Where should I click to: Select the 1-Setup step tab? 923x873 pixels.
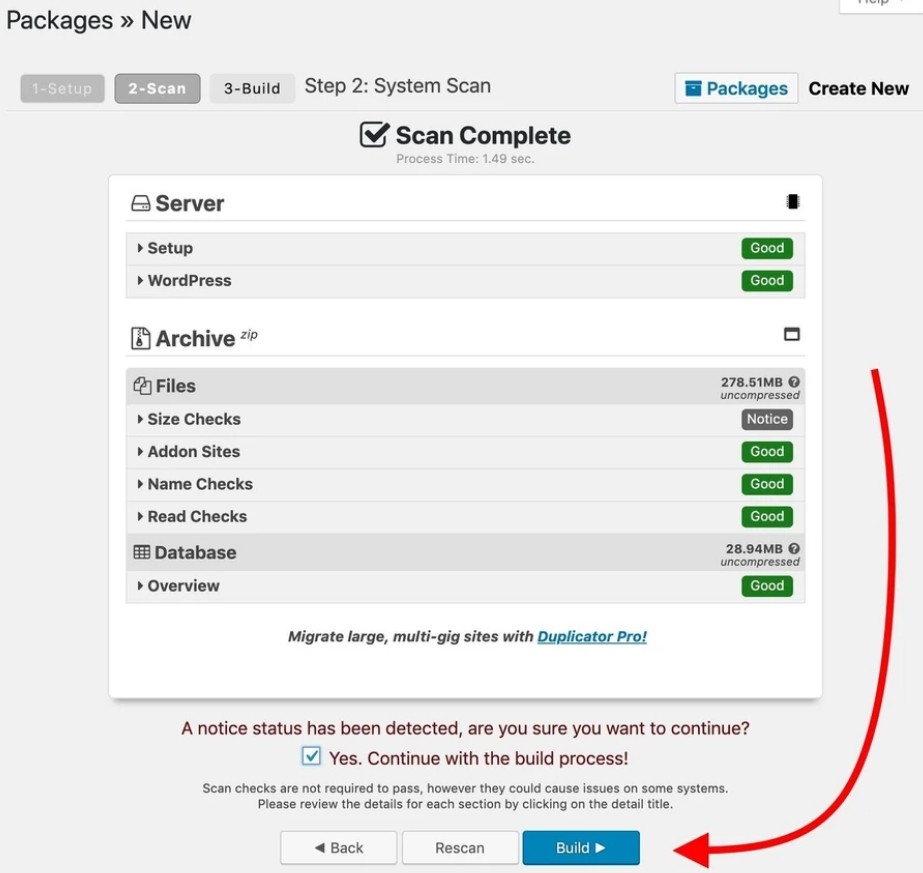(x=62, y=88)
